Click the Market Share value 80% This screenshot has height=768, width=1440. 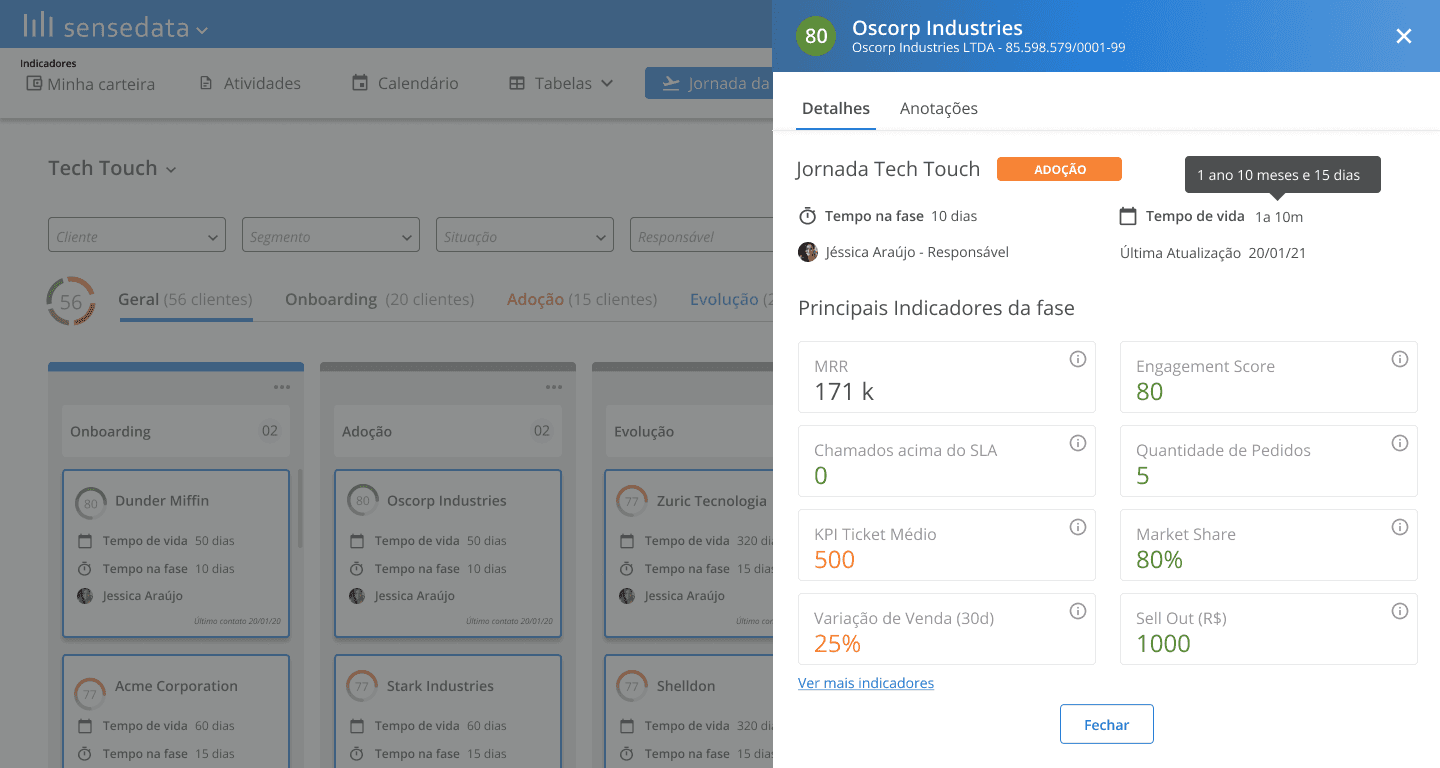[x=1159, y=560]
